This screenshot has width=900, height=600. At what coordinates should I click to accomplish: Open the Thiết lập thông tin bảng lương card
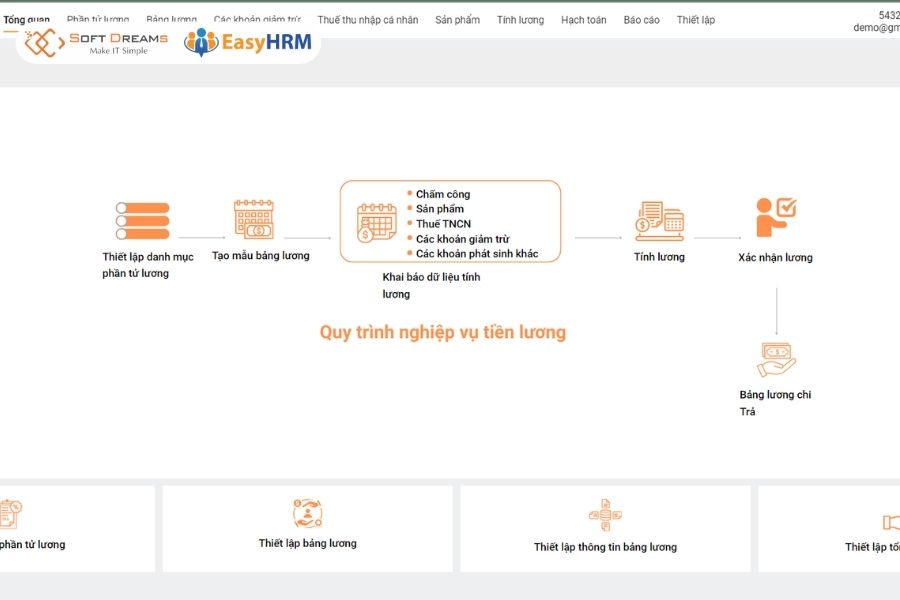point(606,529)
